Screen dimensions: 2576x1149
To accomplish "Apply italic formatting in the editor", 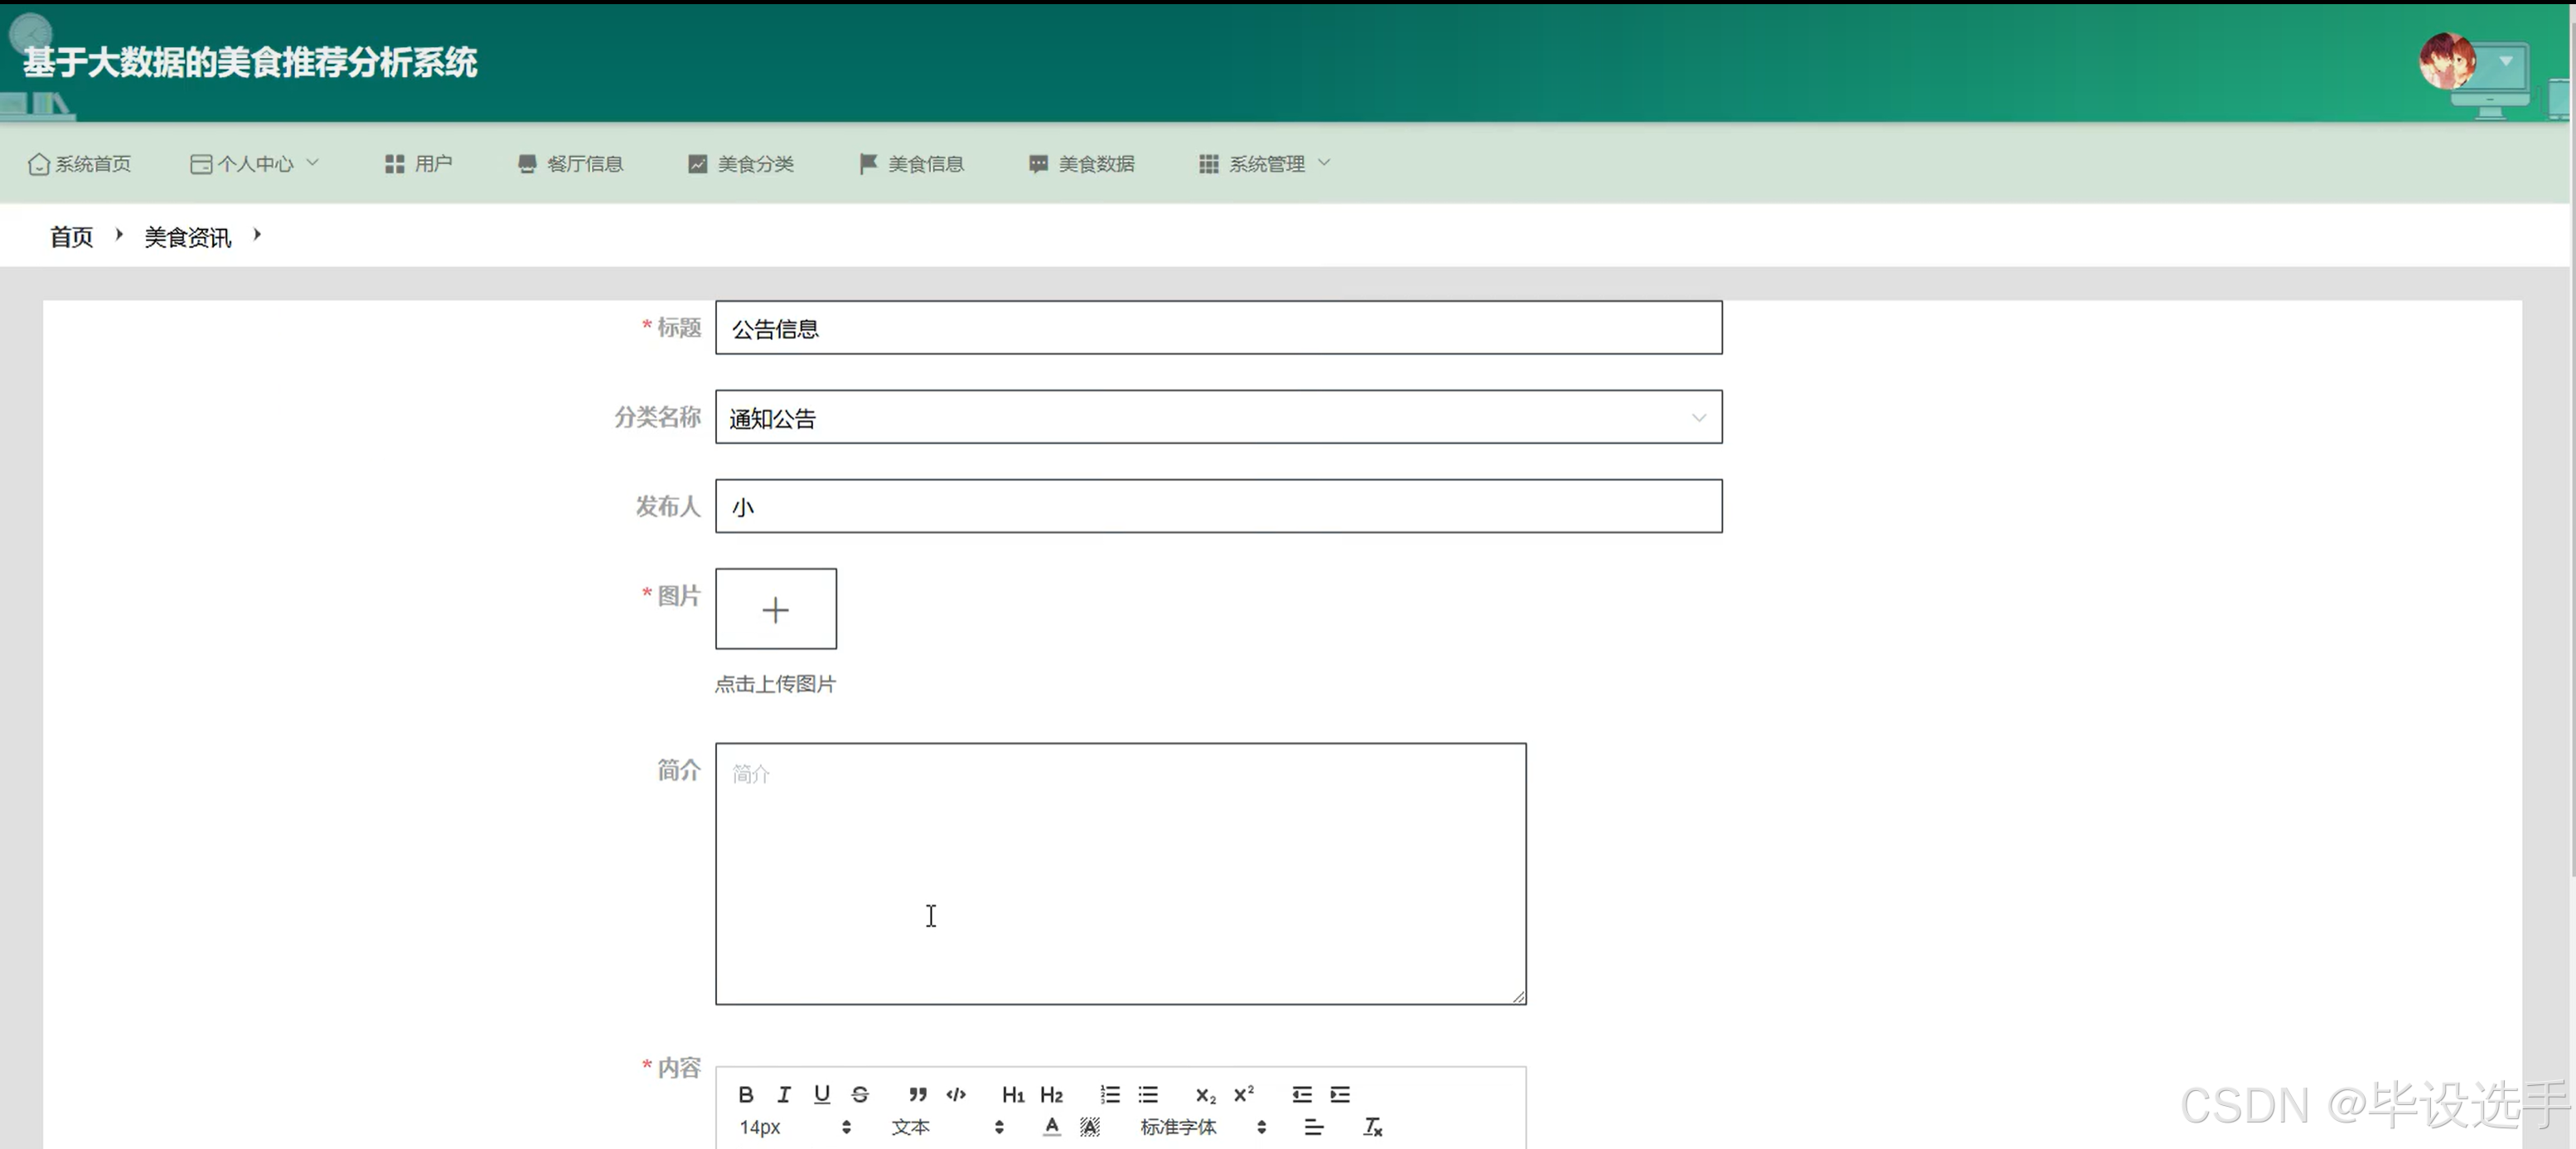I will point(784,1094).
